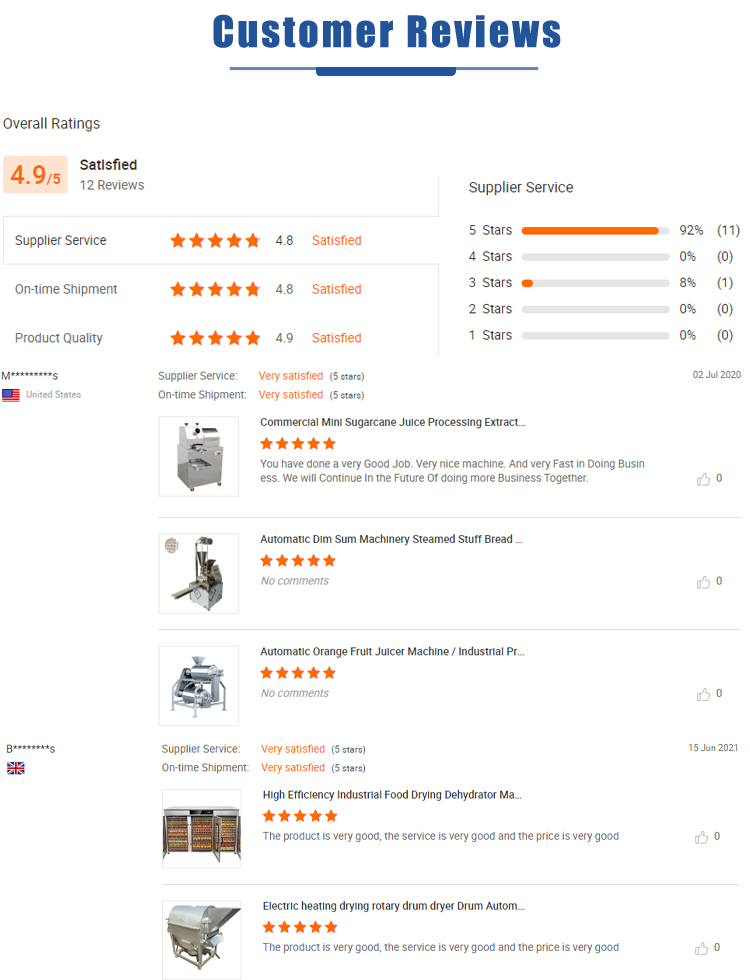Image resolution: width=750 pixels, height=980 pixels.
Task: Like the sugarcane juice machine review
Action: coord(703,479)
